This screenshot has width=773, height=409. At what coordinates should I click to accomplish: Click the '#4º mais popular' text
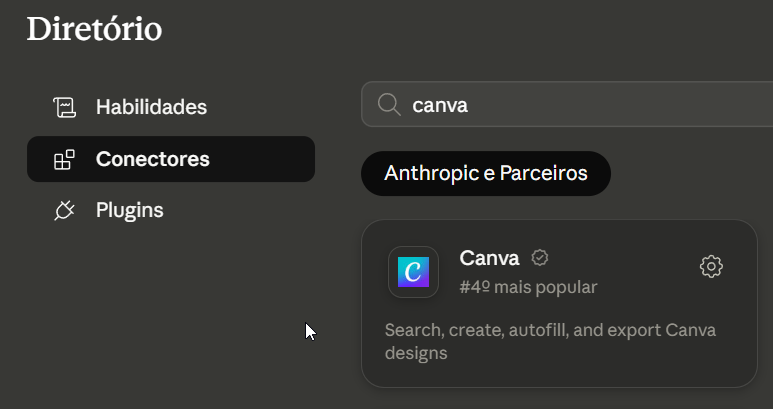pyautogui.click(x=528, y=287)
